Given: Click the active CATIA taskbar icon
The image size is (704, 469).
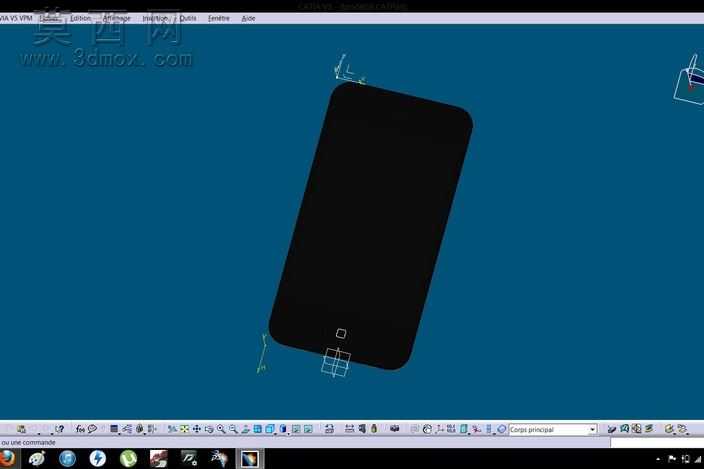Looking at the screenshot, I should coord(250,458).
